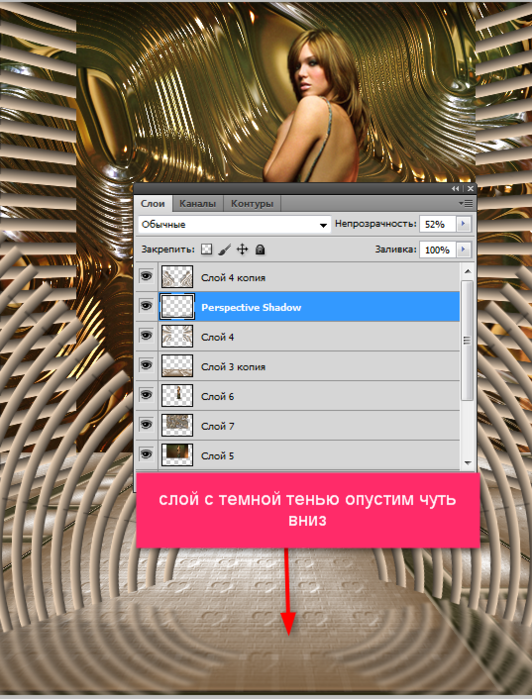Hide the Слой 7 layer
Image resolution: width=532 pixels, height=699 pixels.
pos(146,425)
